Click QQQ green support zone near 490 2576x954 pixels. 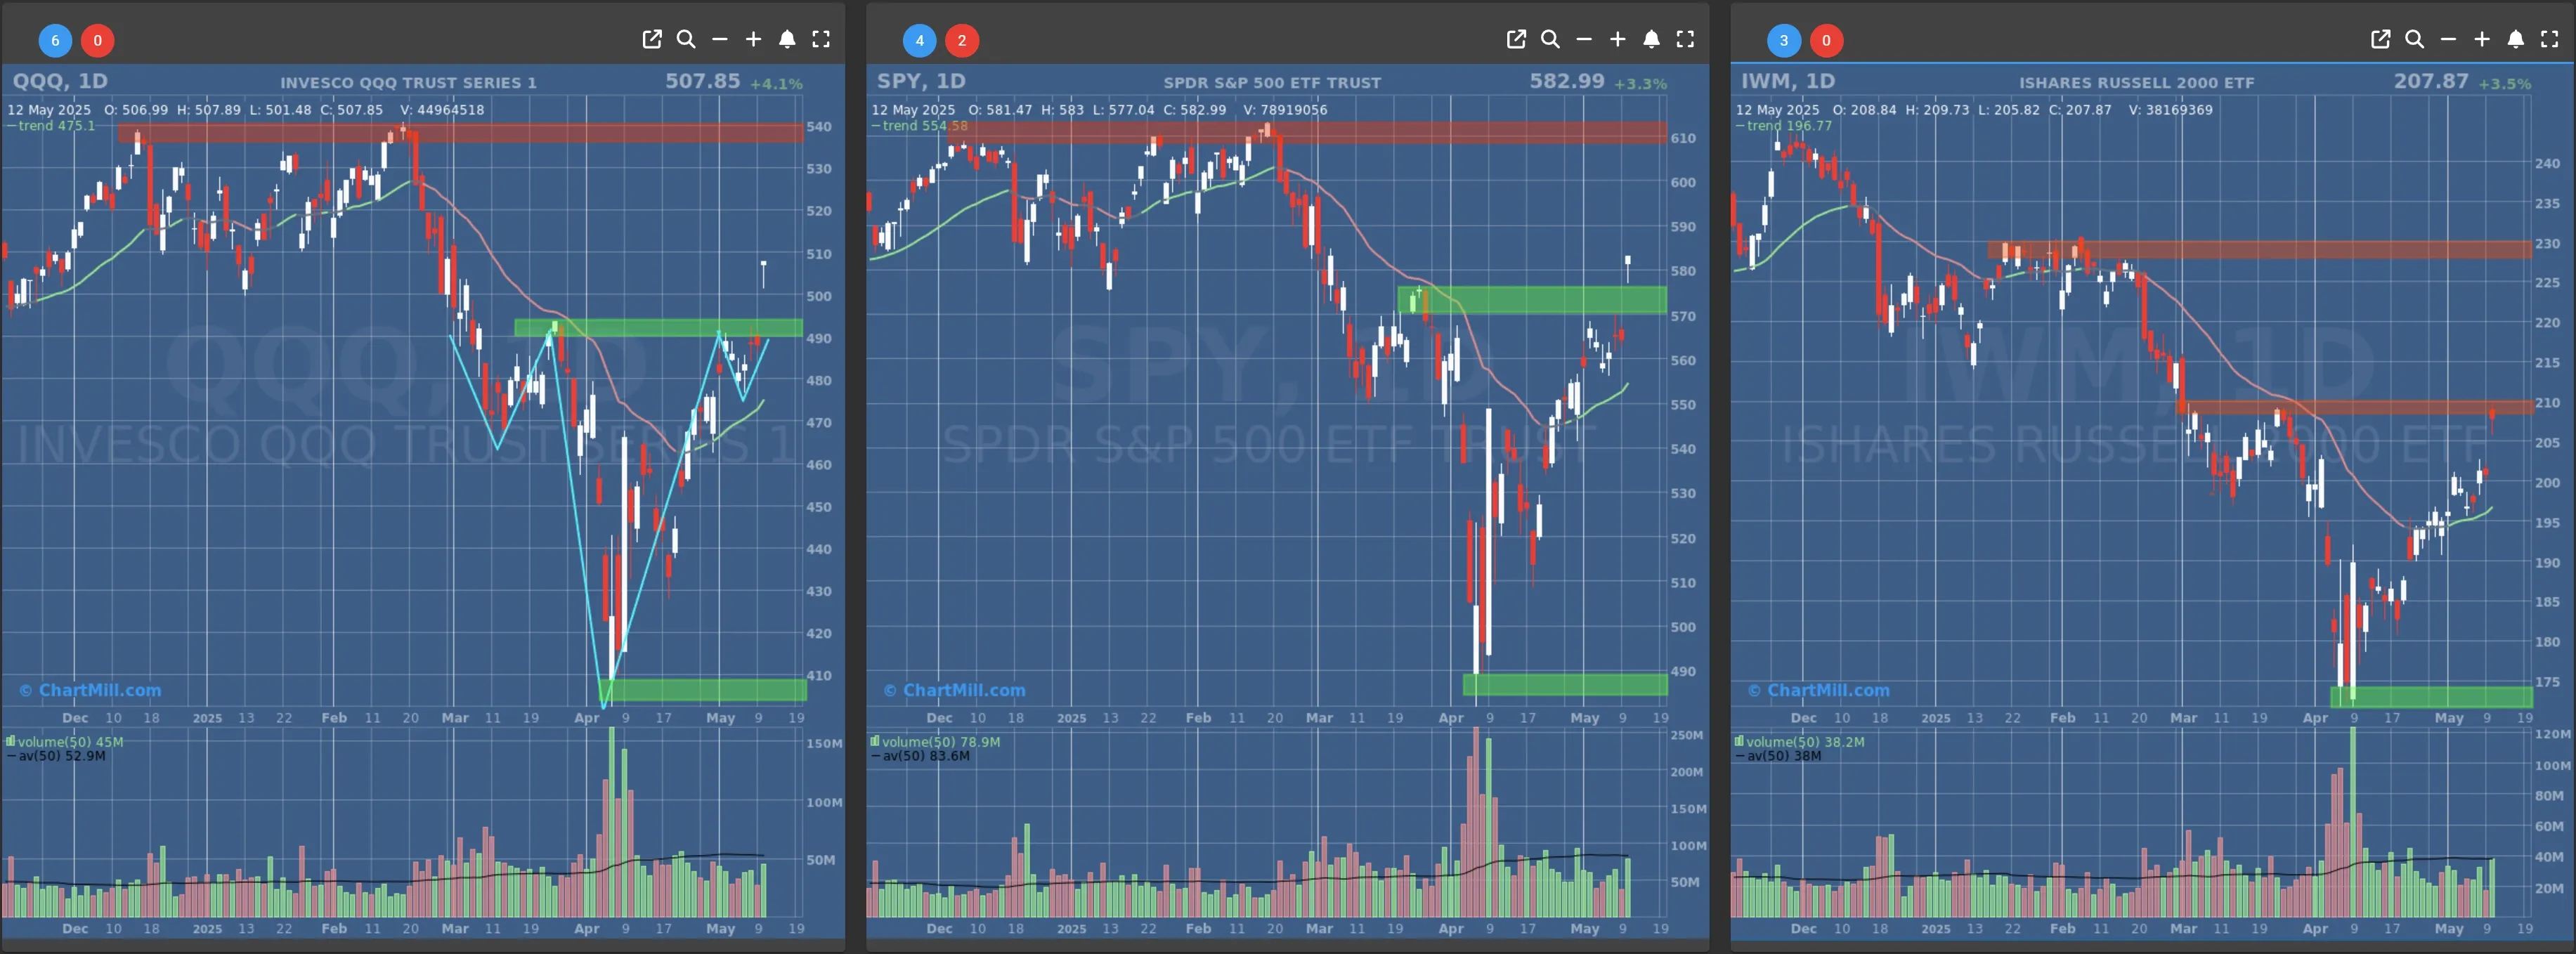click(x=658, y=327)
